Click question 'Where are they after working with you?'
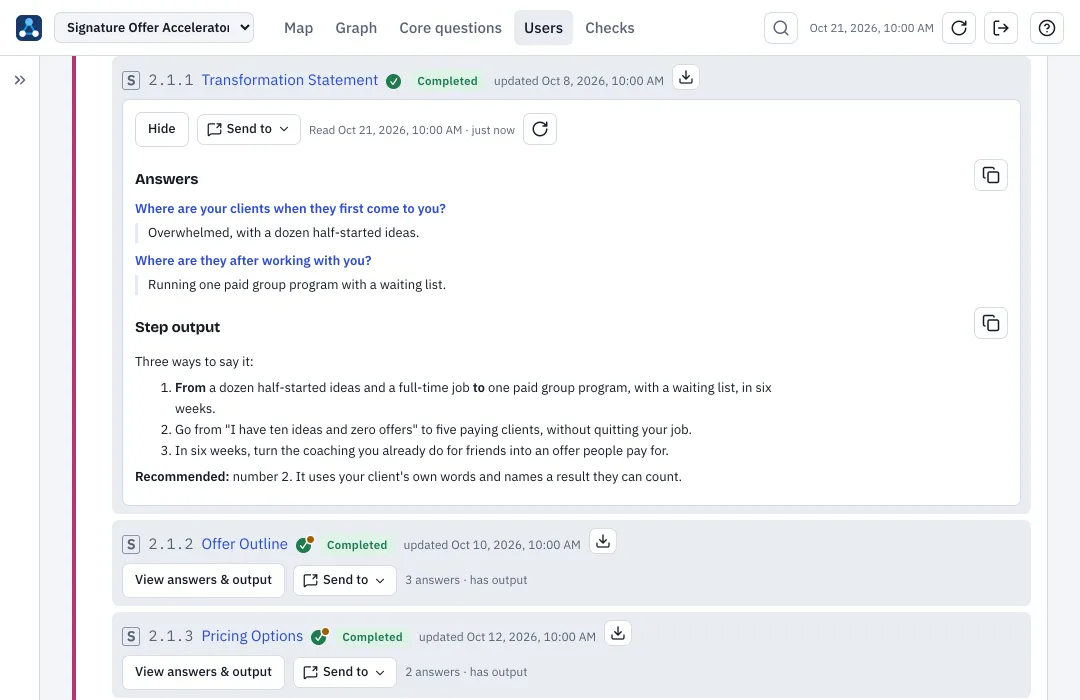The image size is (1080, 700). (253, 260)
